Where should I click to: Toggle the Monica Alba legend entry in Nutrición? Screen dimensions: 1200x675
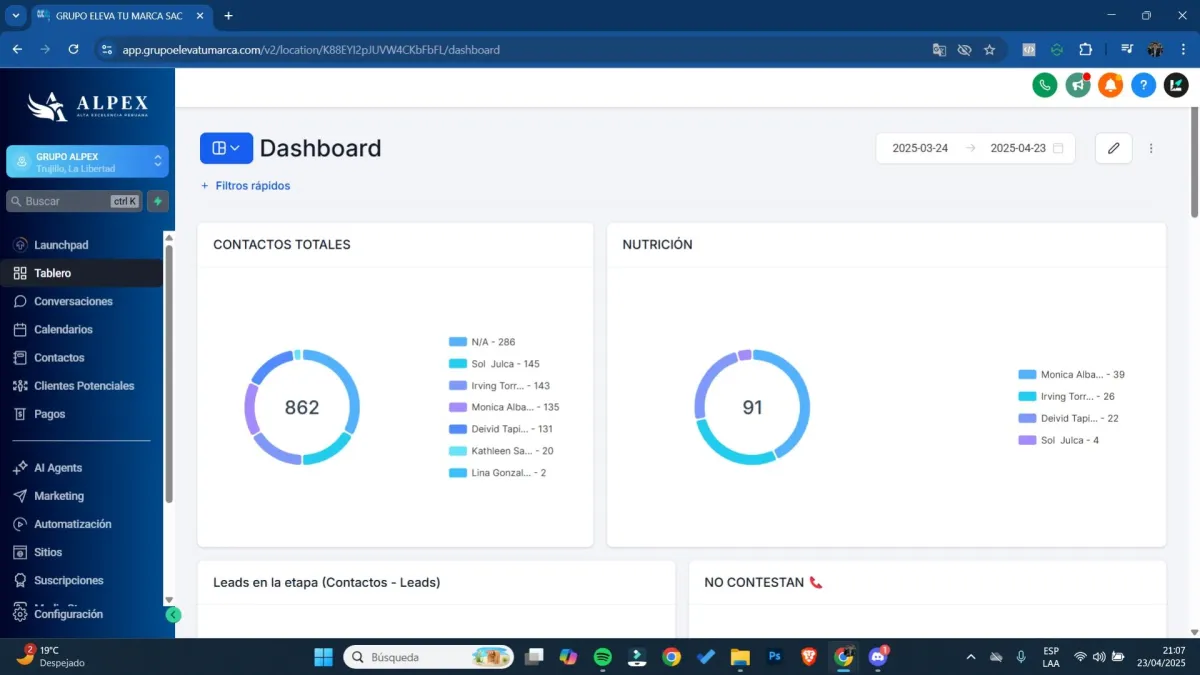tap(1071, 375)
